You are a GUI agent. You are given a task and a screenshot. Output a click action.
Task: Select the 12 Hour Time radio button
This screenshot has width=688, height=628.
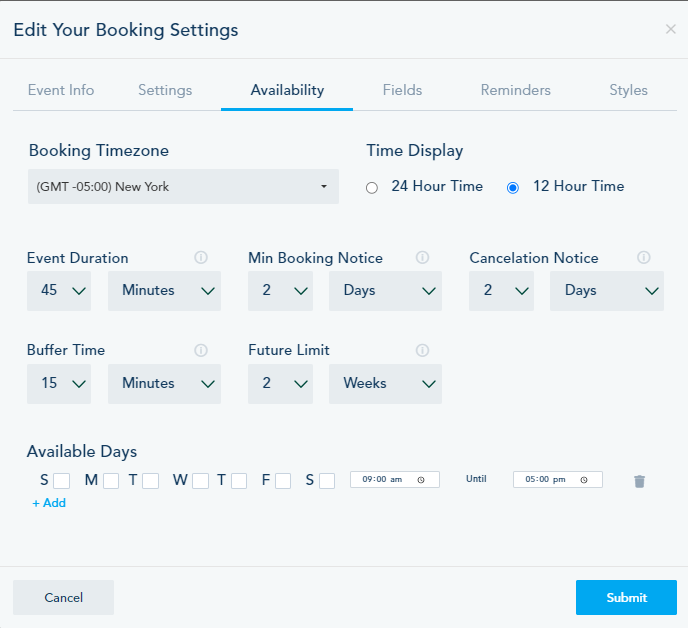[x=512, y=188]
